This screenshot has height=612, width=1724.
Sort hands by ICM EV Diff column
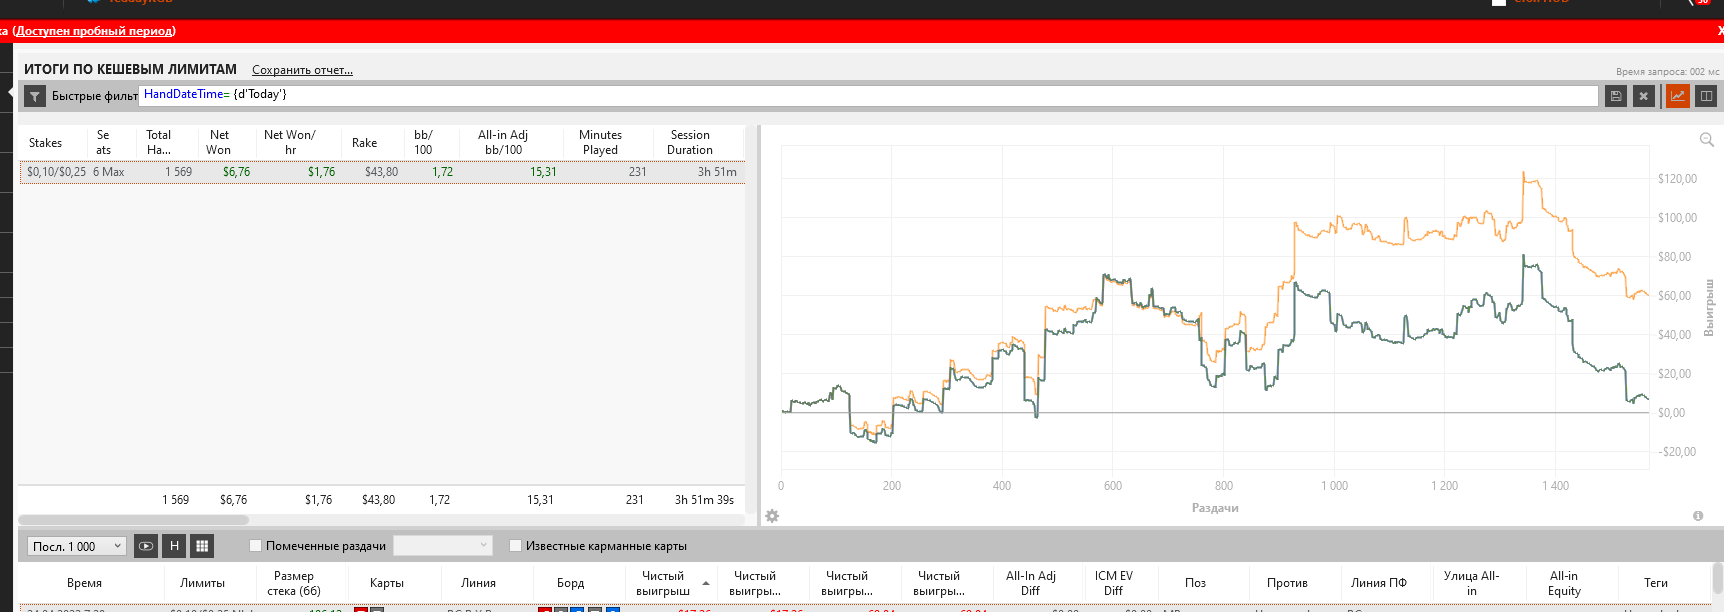[1113, 583]
